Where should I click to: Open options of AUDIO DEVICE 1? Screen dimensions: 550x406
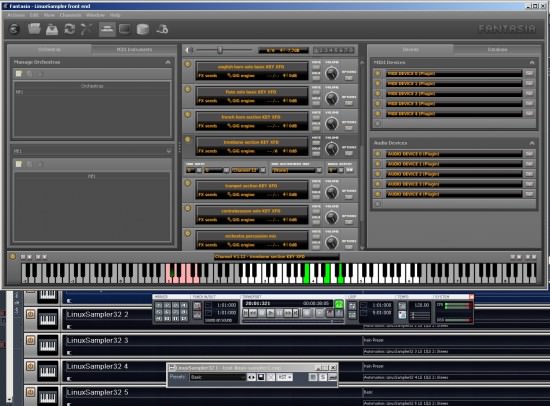click(529, 164)
